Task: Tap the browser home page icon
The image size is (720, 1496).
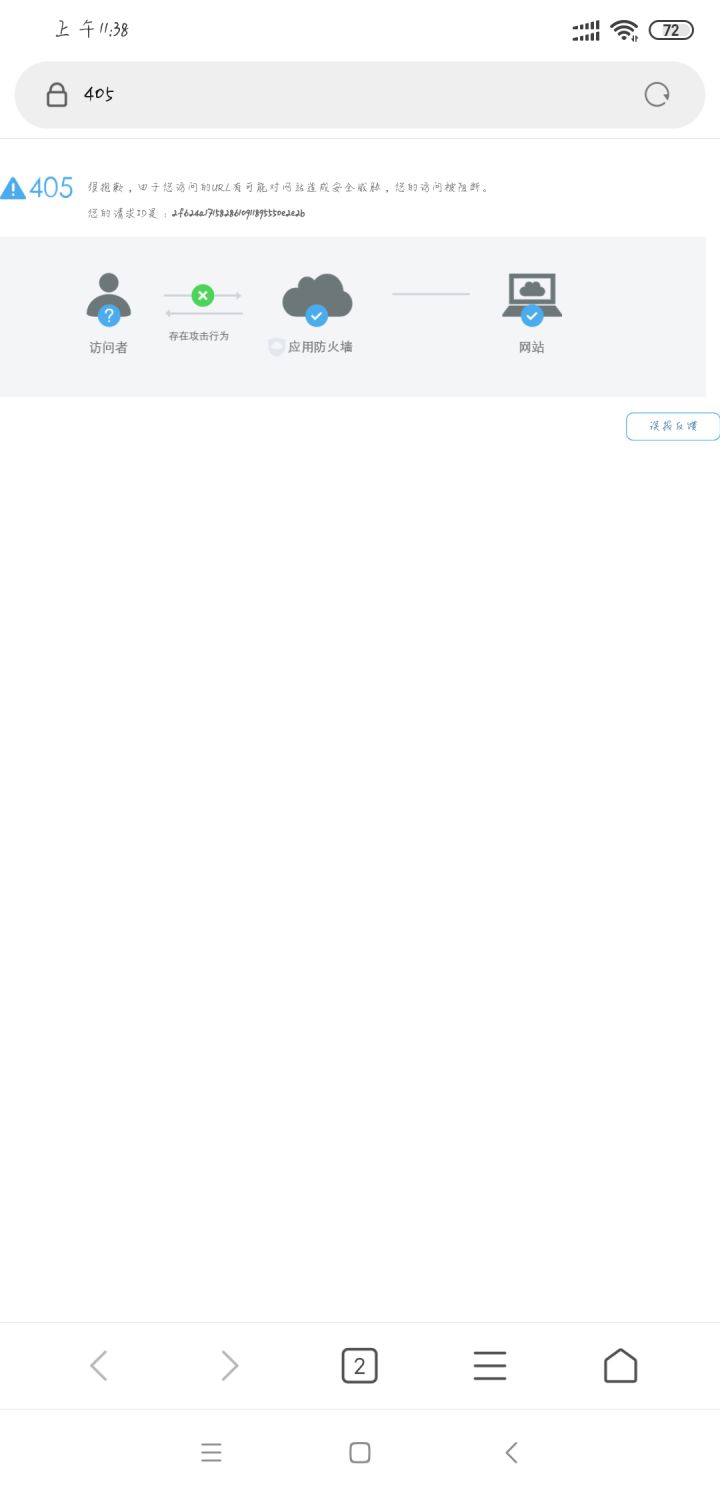Action: [620, 1366]
